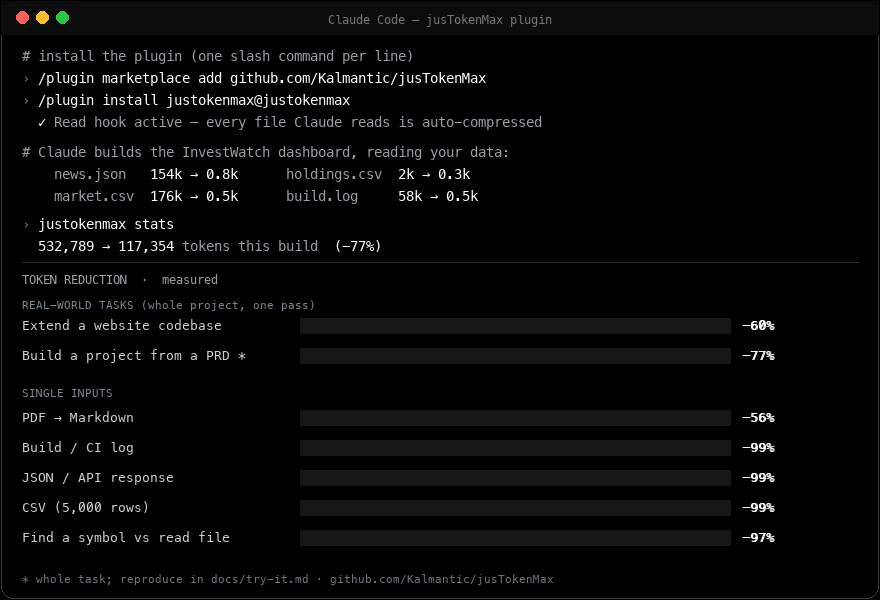The image size is (880, 600).
Task: Click the 'Extend a website codebase' label
Action: point(122,326)
